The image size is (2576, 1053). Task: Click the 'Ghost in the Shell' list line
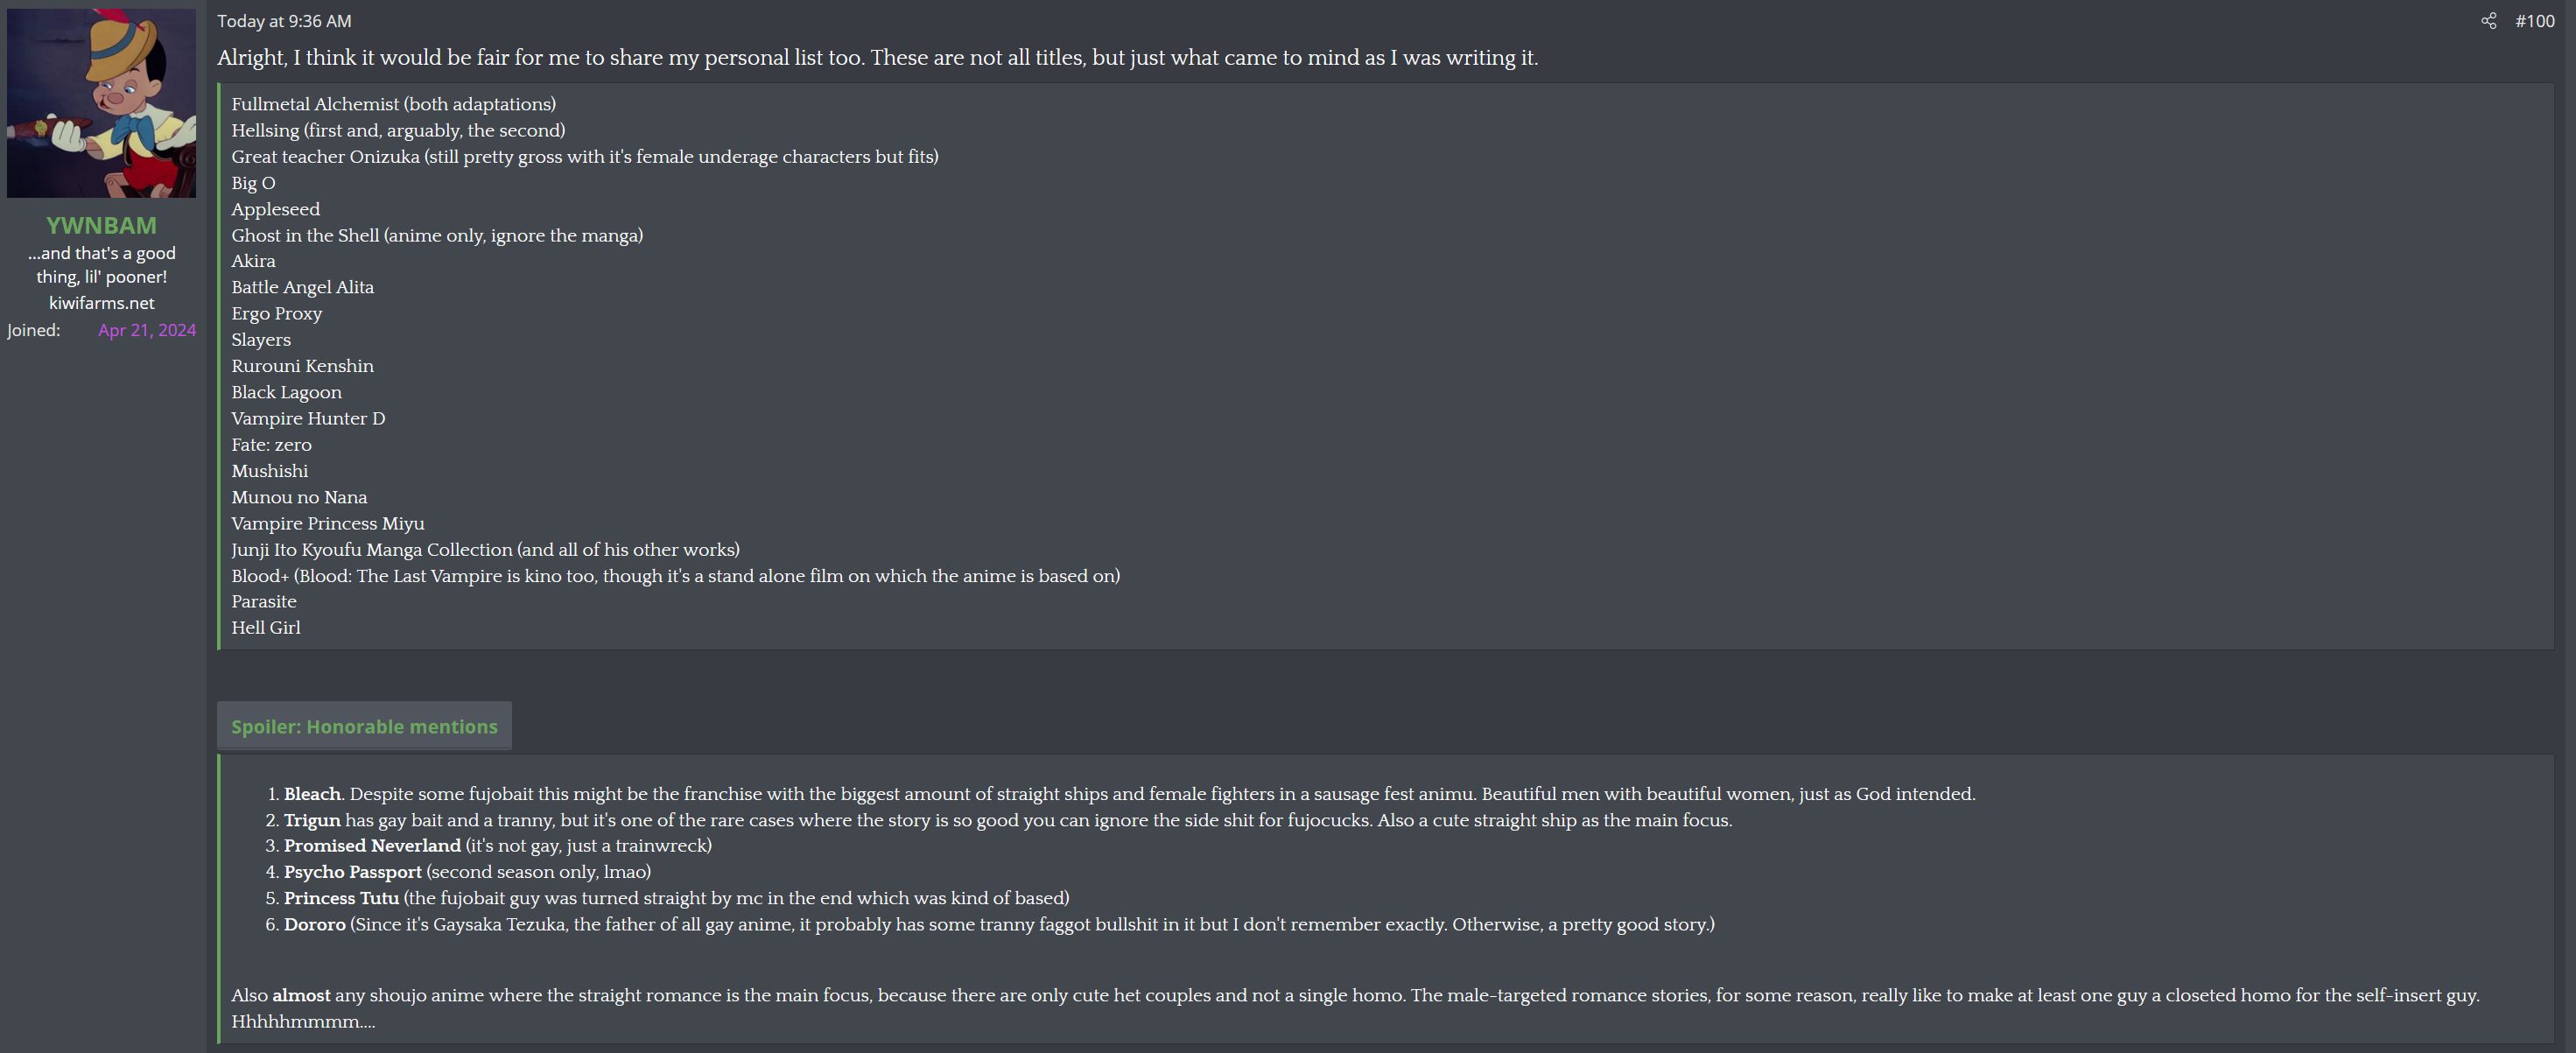click(x=437, y=235)
